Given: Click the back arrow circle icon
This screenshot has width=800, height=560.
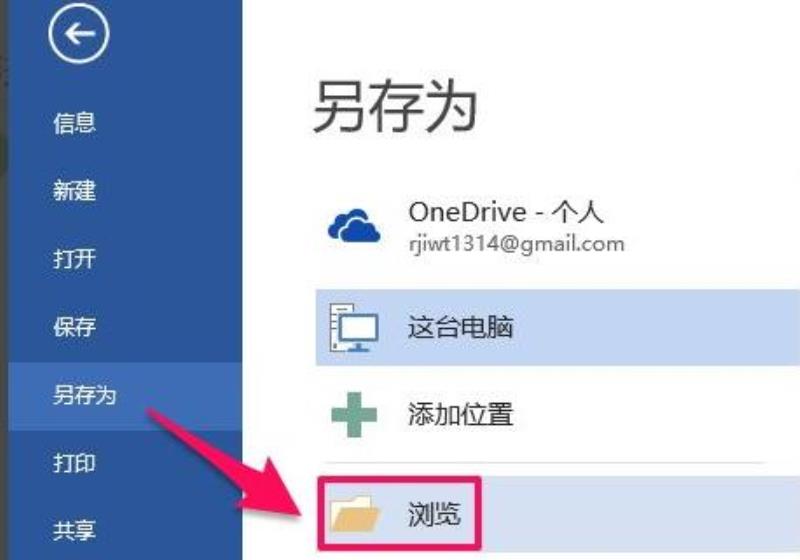Looking at the screenshot, I should pyautogui.click(x=79, y=34).
